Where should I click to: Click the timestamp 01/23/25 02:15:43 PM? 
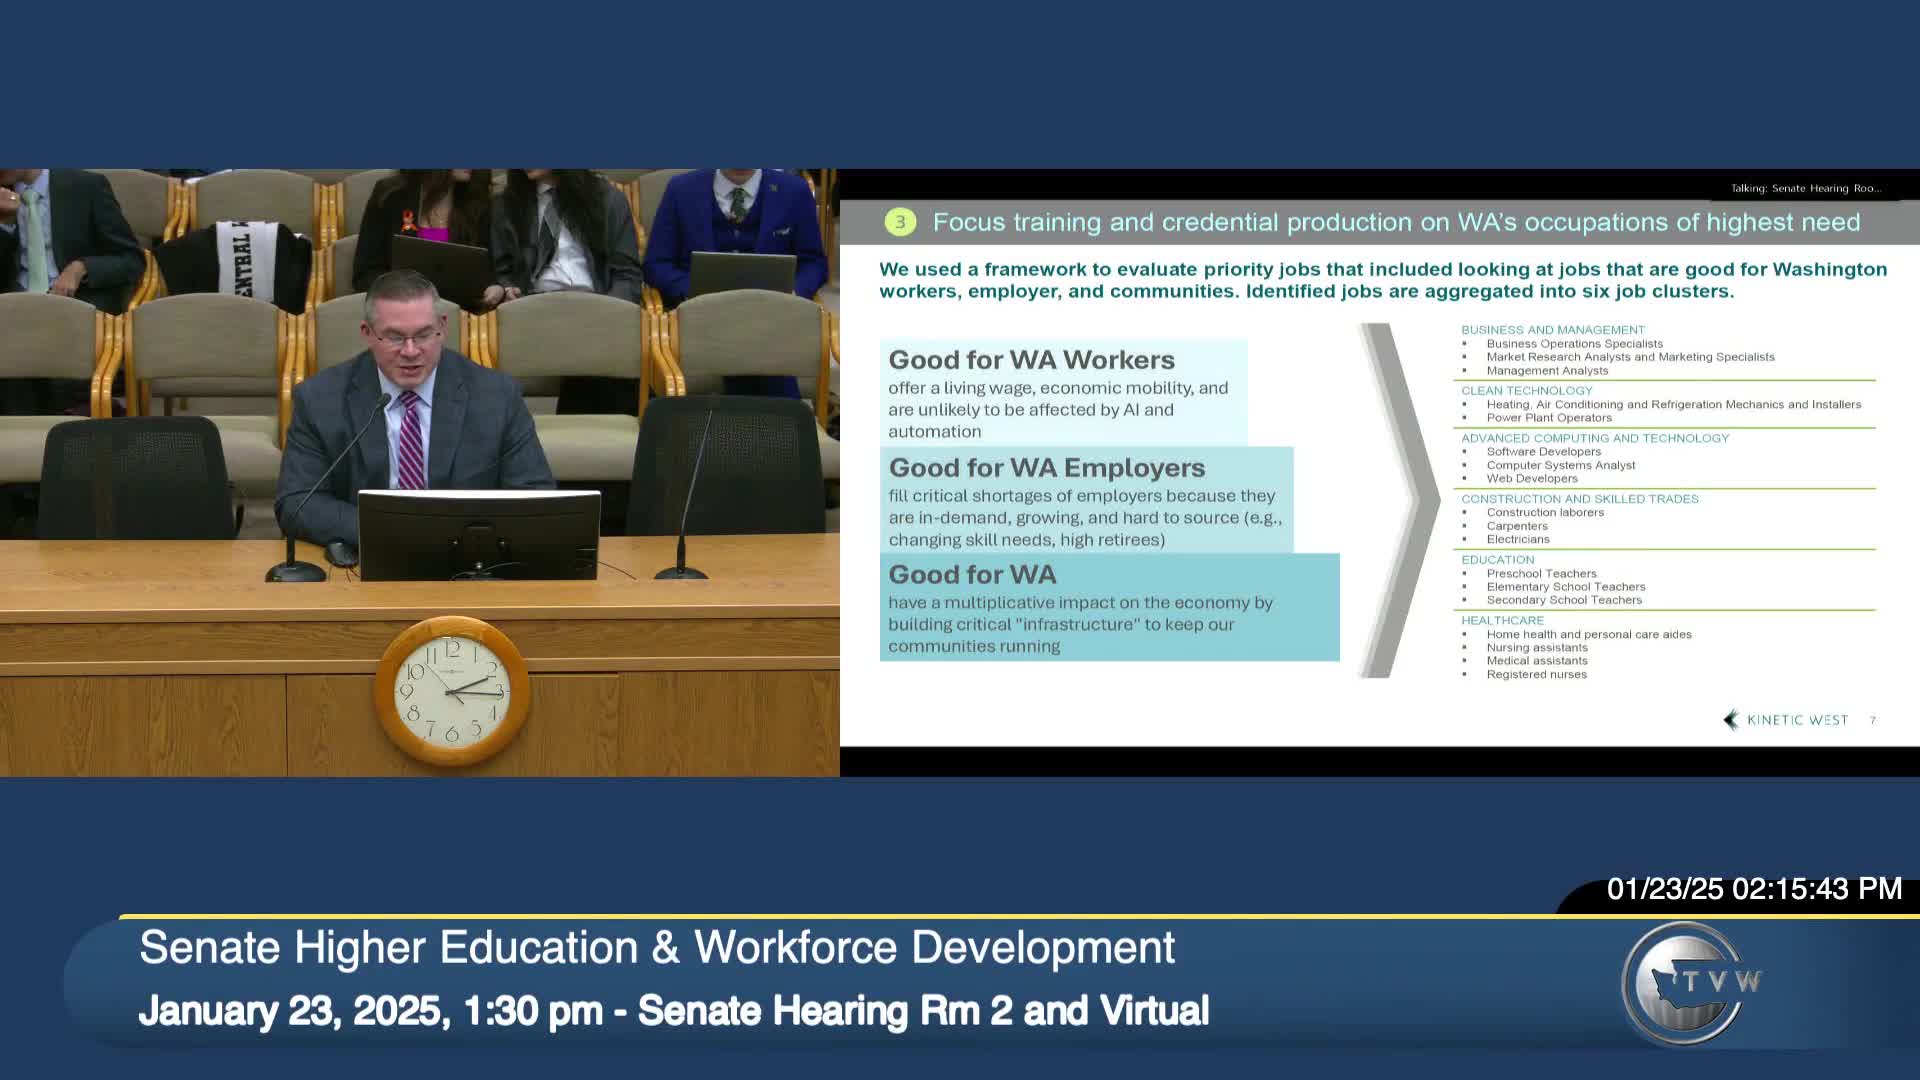pyautogui.click(x=1753, y=889)
